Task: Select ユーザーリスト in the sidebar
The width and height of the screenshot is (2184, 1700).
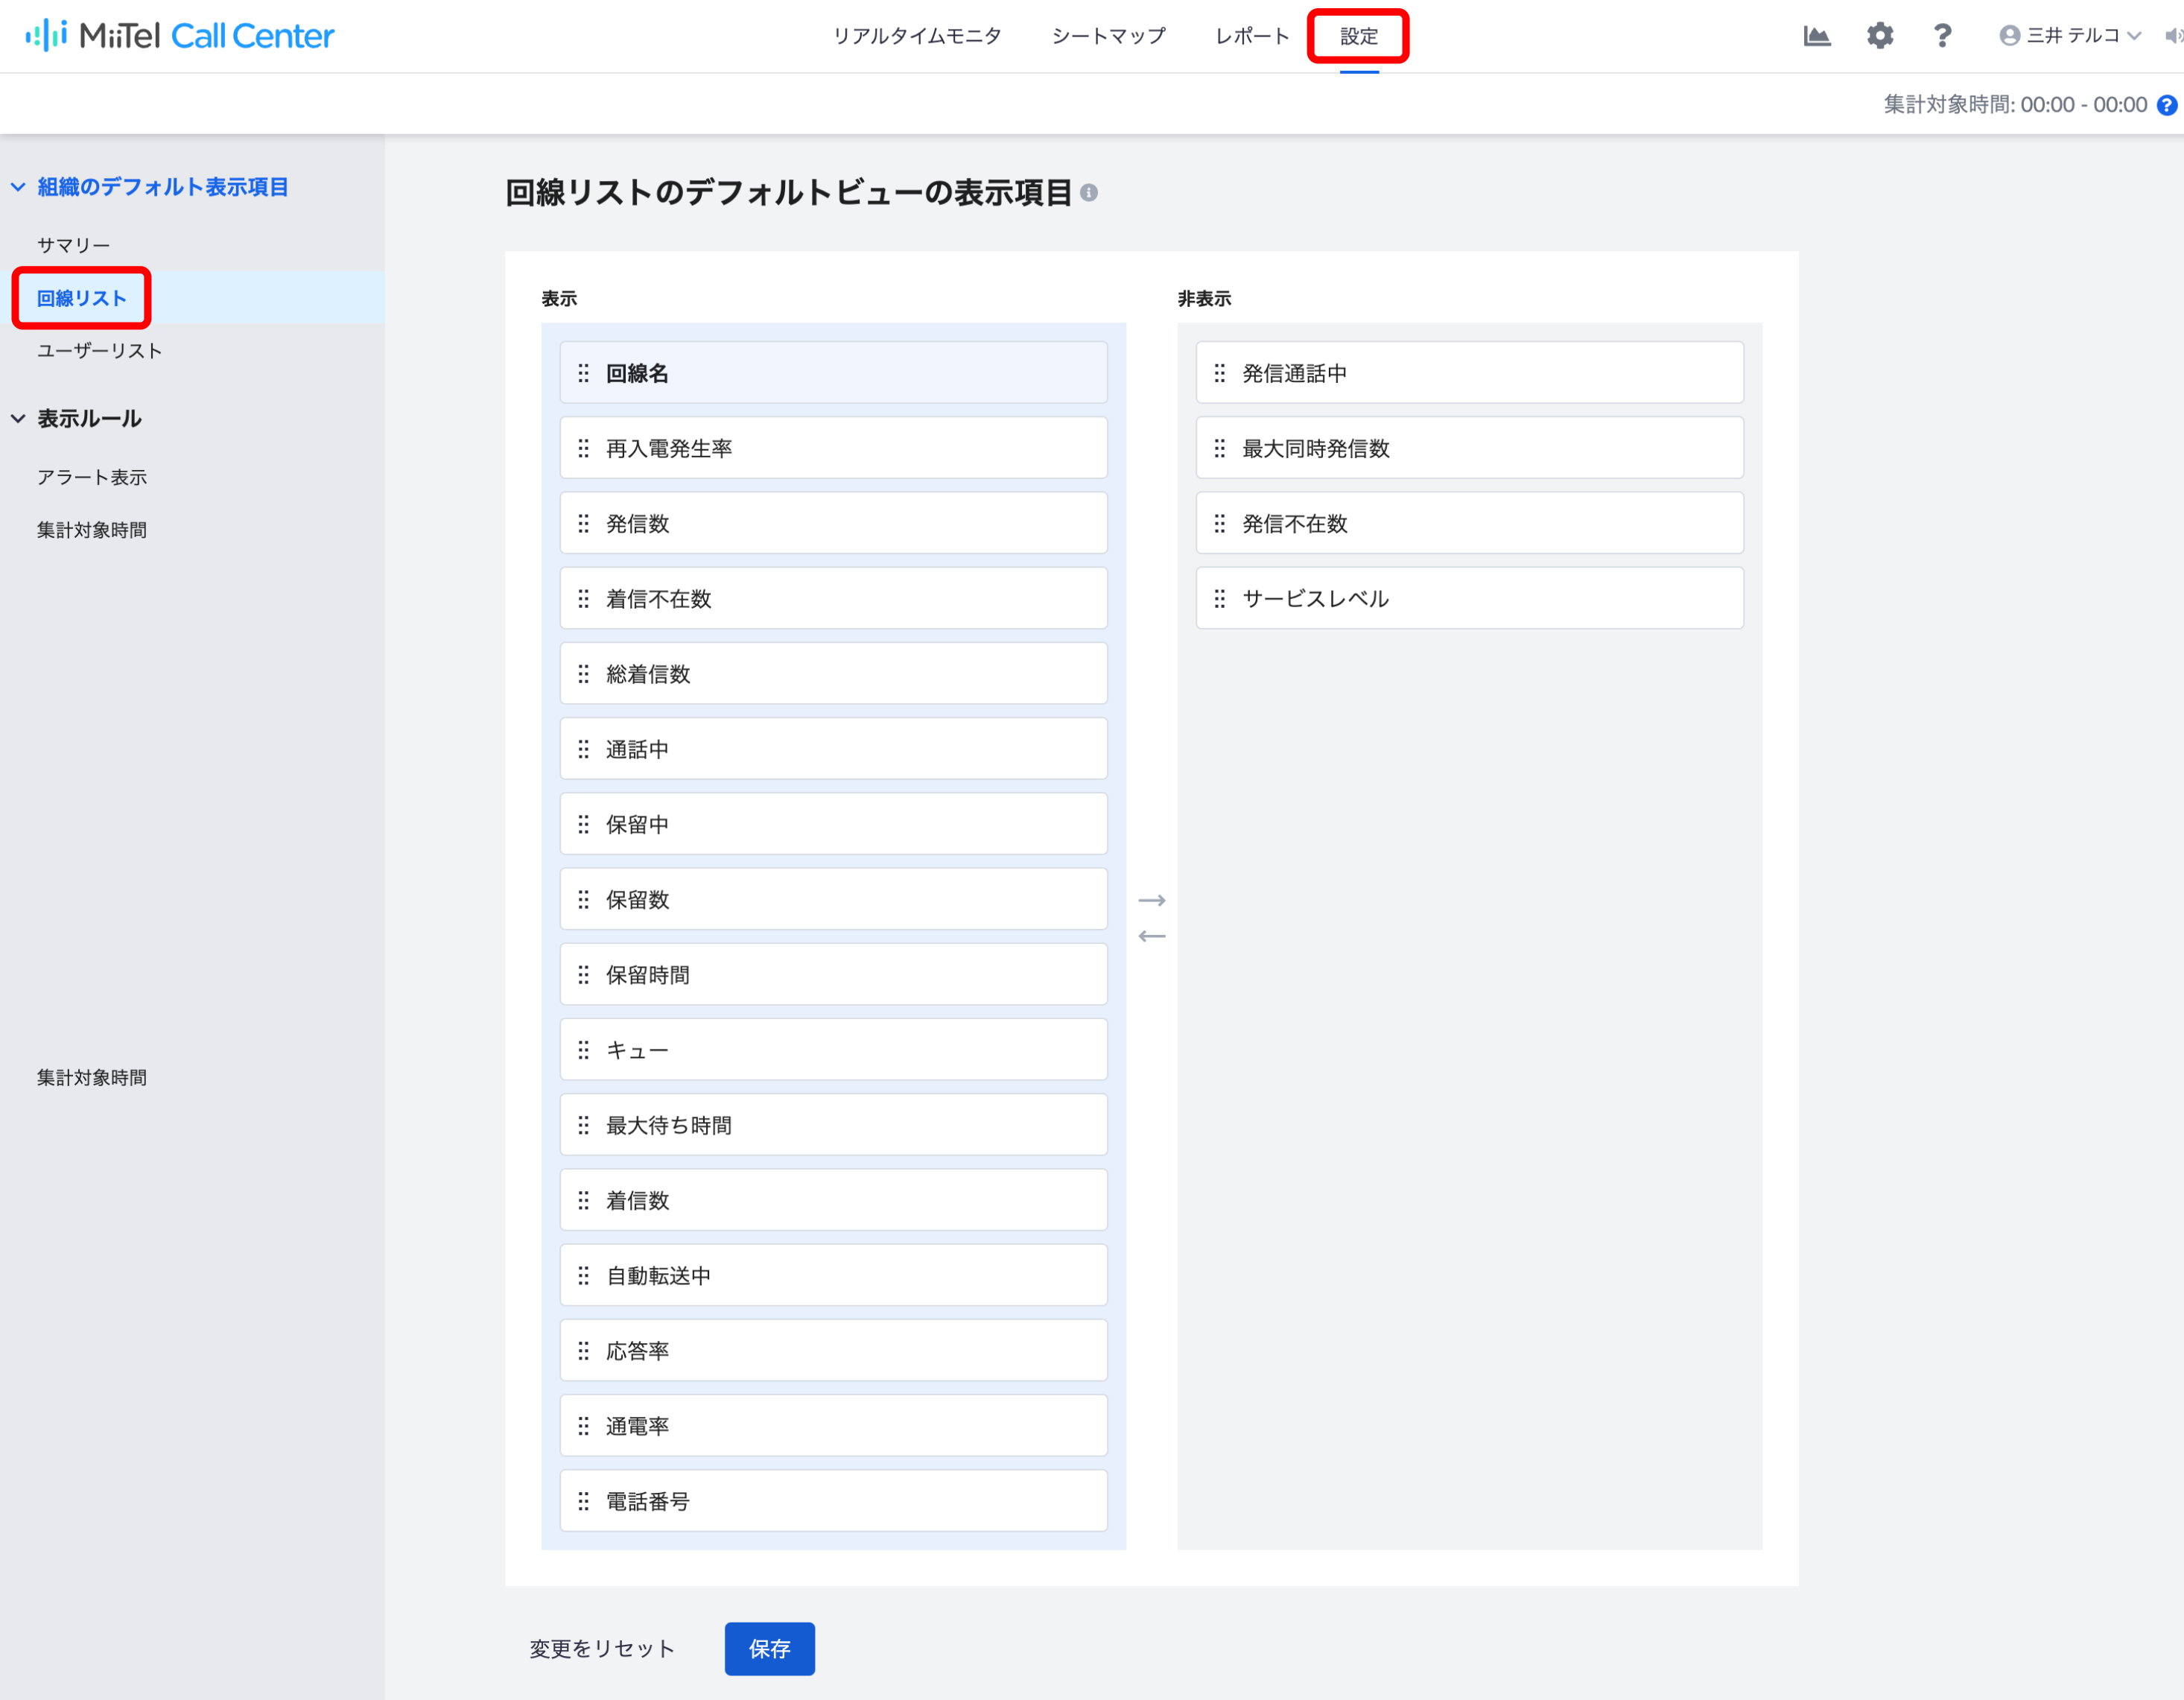Action: (100, 351)
